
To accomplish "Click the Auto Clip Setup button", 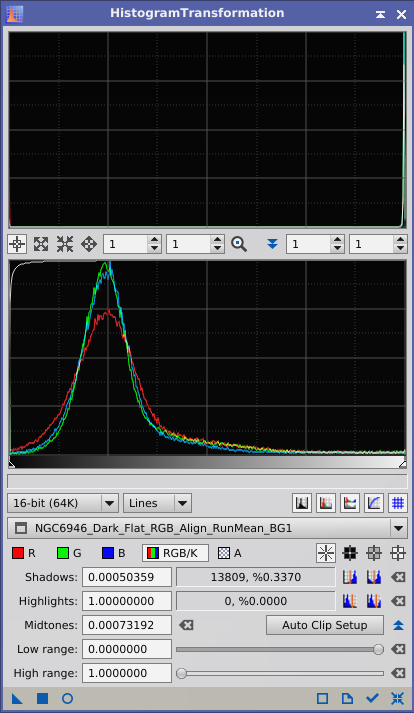I will point(324,625).
